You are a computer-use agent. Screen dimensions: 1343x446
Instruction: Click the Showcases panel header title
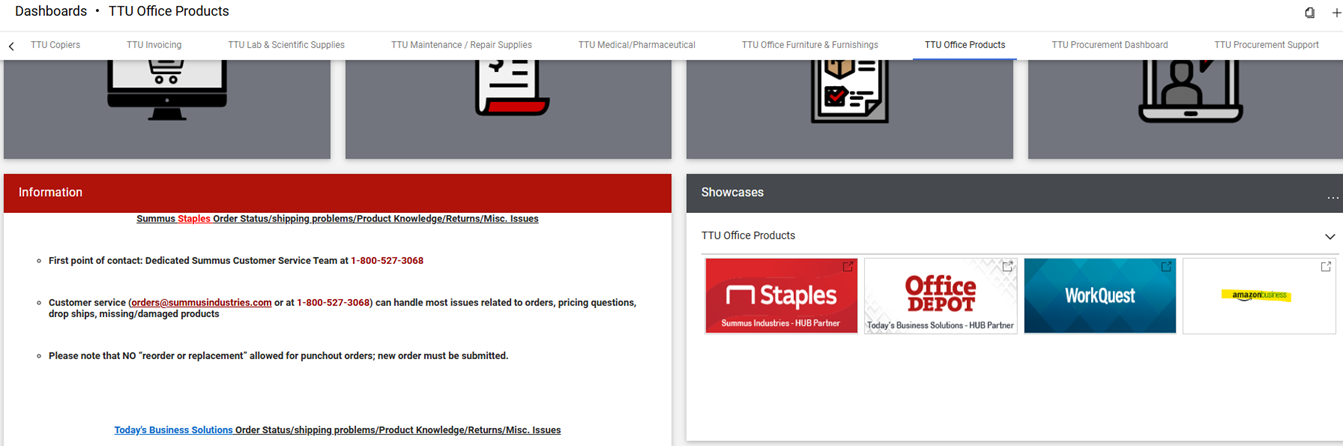pos(732,192)
